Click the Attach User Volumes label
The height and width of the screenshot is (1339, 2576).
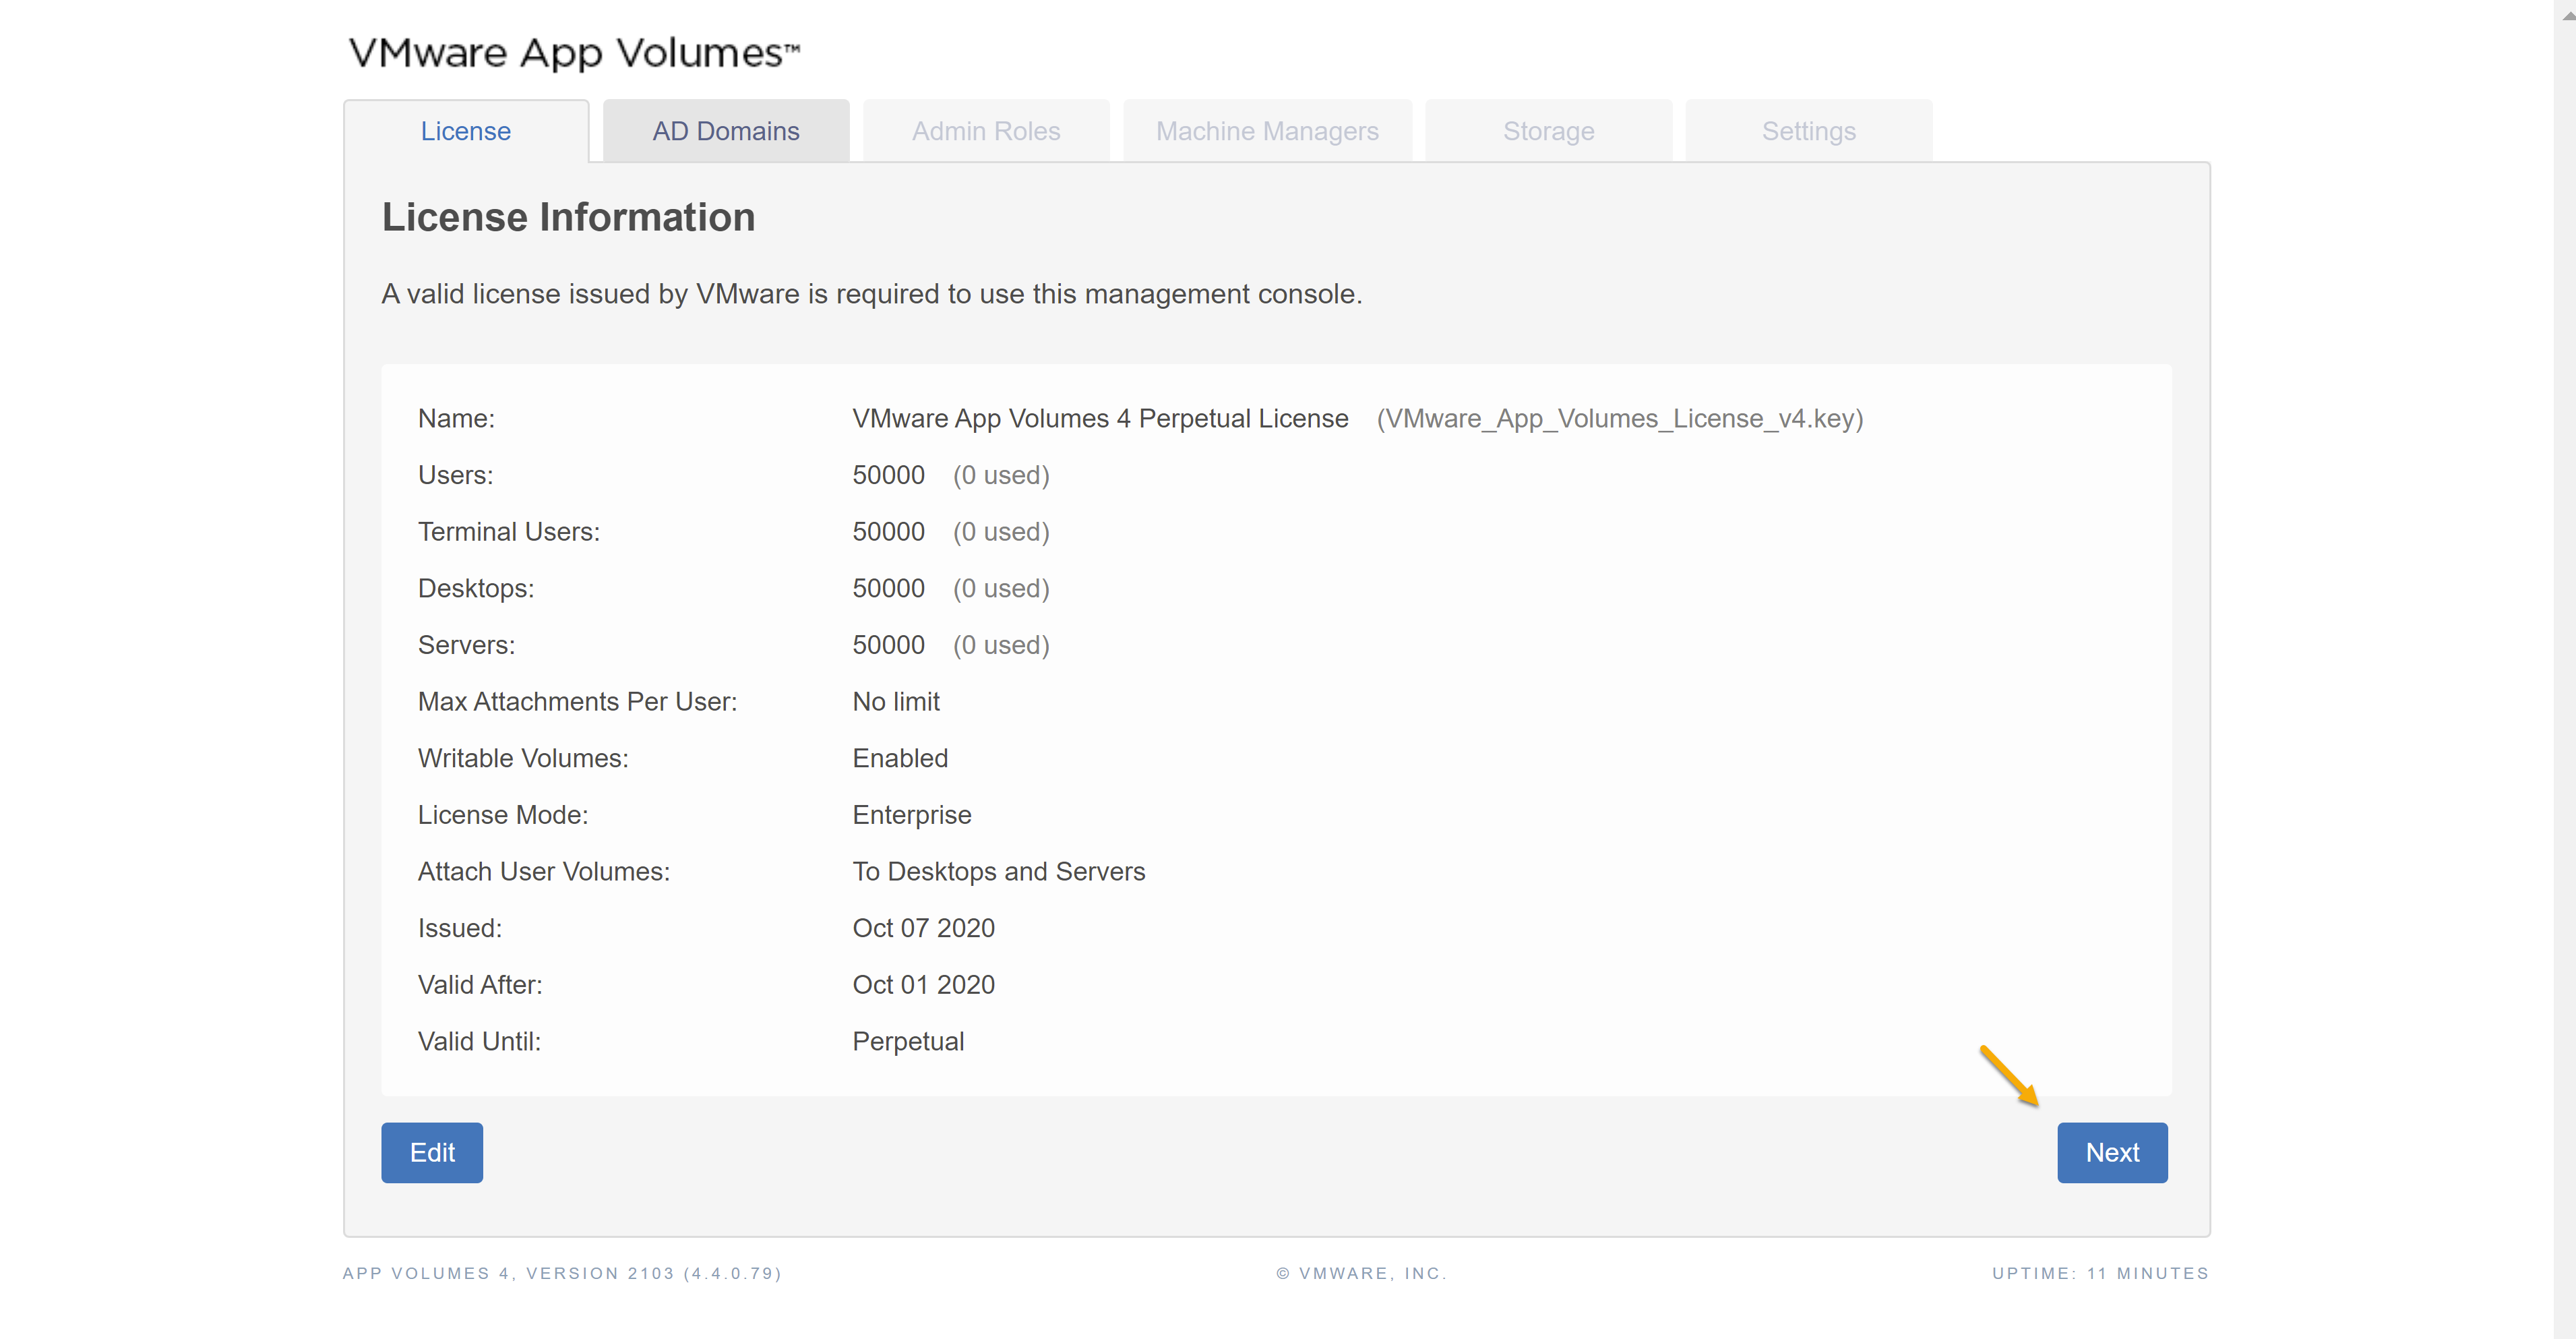[x=544, y=872]
